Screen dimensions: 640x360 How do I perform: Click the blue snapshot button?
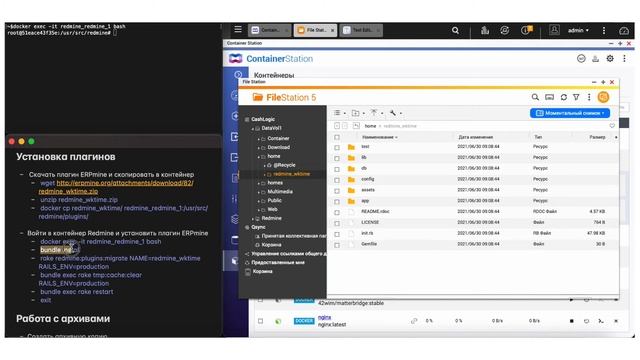(x=570, y=113)
